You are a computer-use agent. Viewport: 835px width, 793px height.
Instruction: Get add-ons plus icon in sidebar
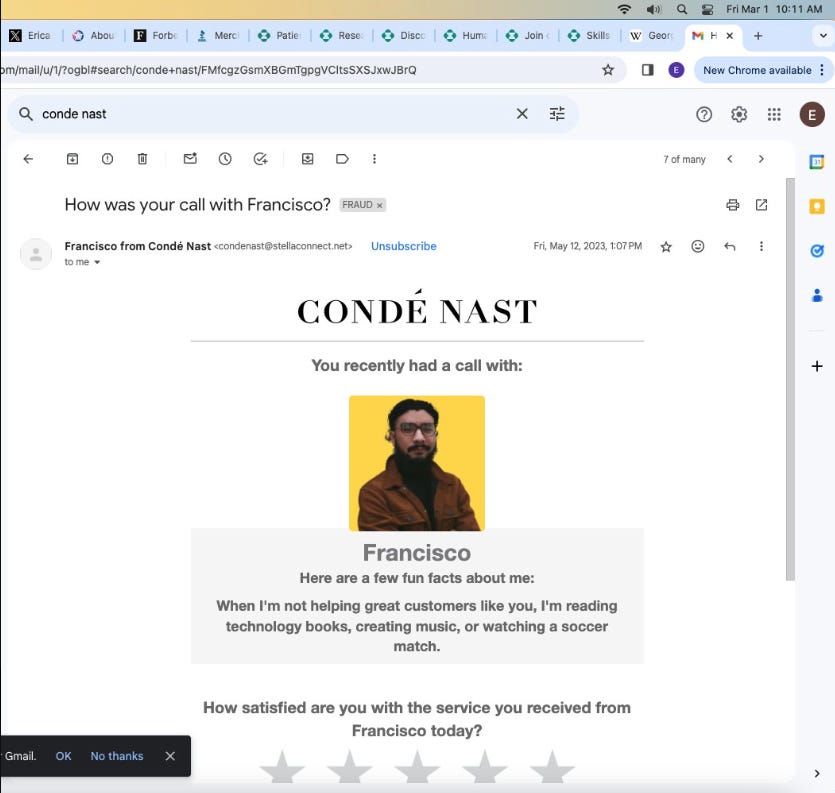pyautogui.click(x=816, y=366)
